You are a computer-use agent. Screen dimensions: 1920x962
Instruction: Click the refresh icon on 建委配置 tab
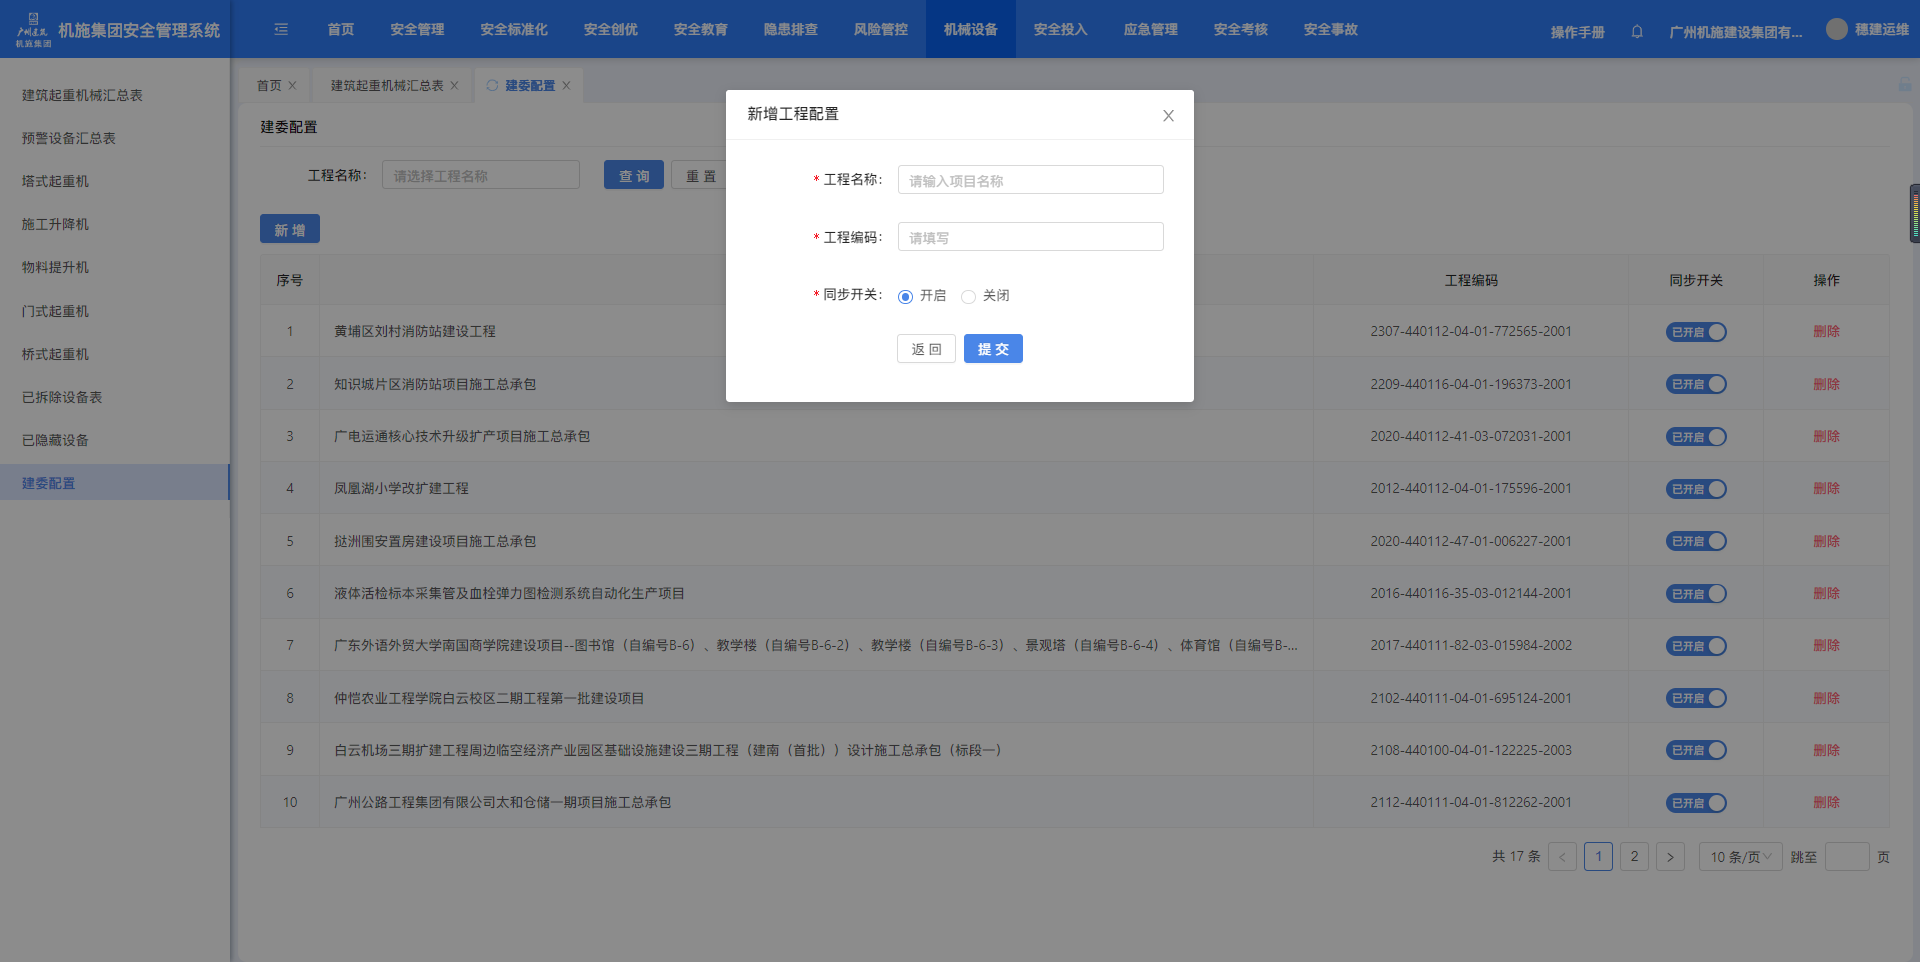[492, 86]
